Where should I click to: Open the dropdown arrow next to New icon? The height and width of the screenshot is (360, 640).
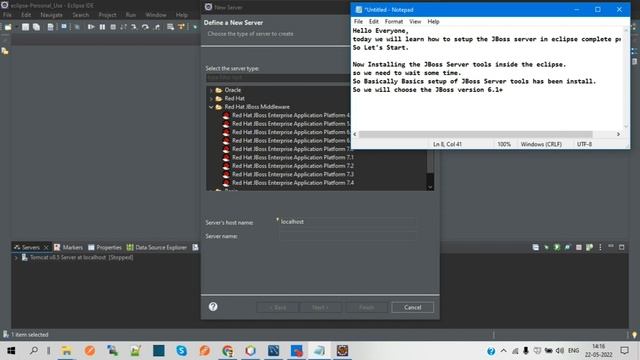16,27
